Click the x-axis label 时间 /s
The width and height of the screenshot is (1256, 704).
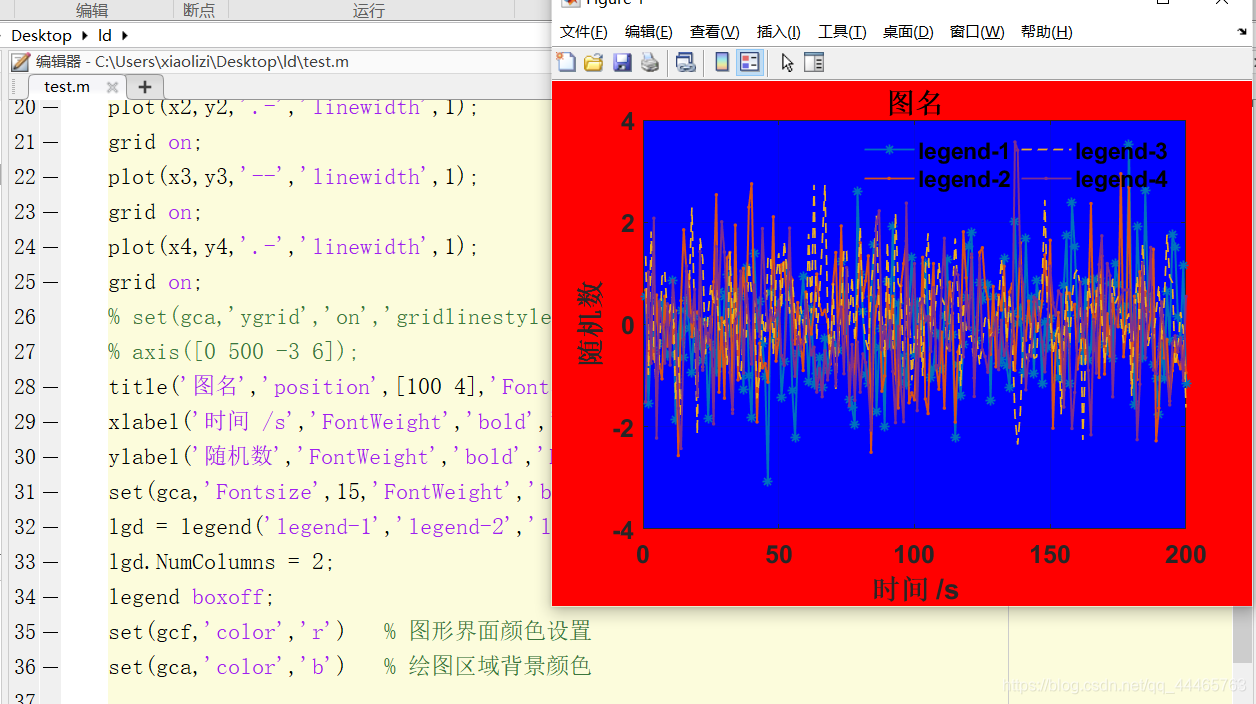(x=915, y=589)
